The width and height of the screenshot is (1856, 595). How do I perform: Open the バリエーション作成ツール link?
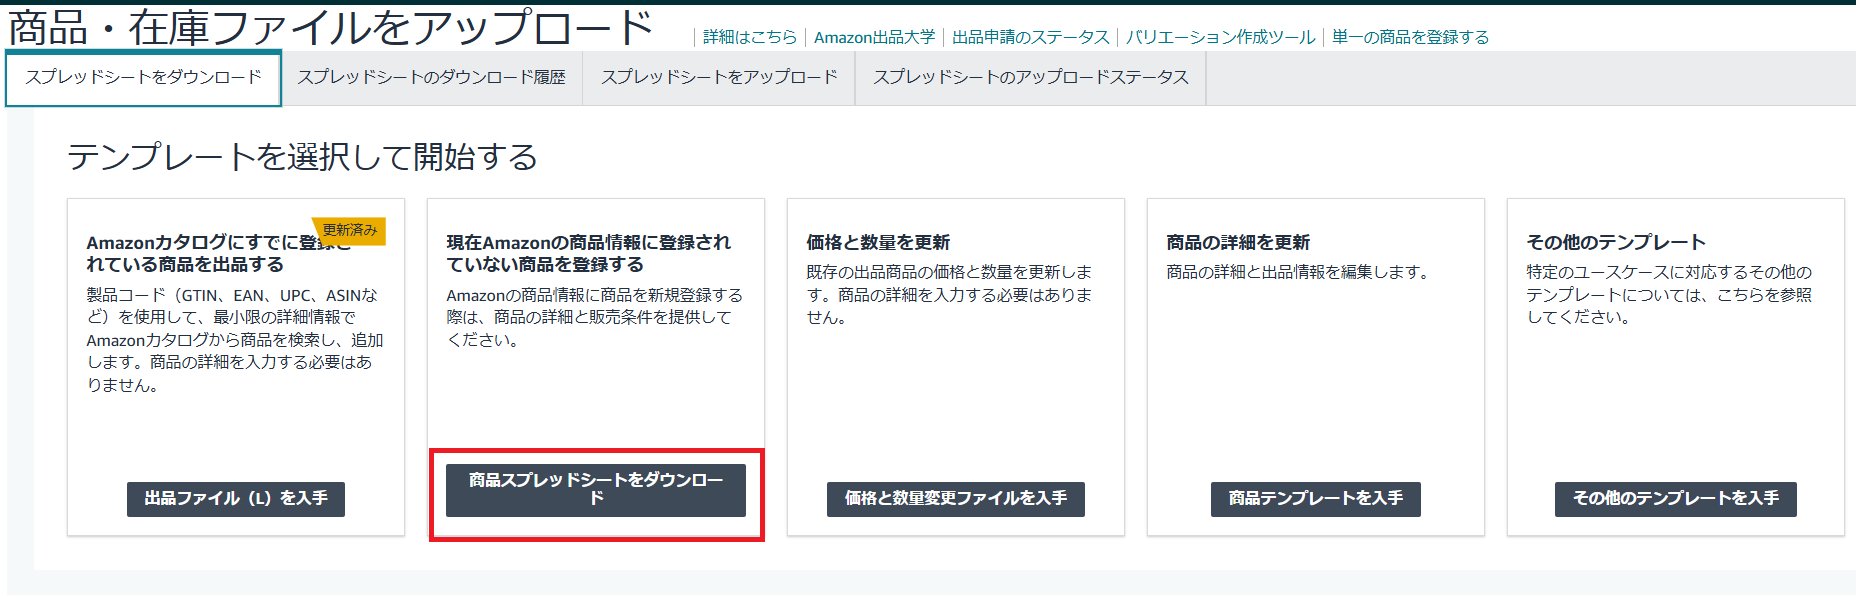(1221, 37)
